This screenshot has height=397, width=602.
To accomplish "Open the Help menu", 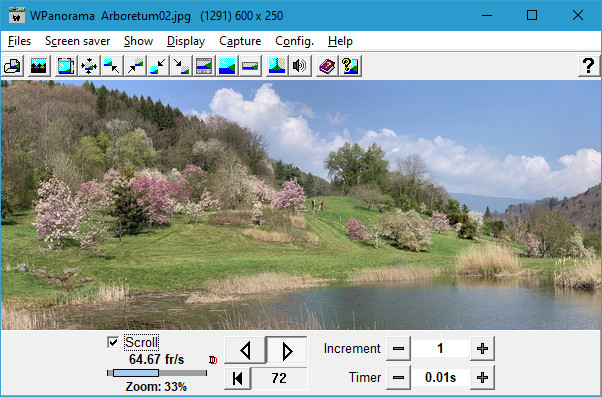I will click(x=340, y=41).
